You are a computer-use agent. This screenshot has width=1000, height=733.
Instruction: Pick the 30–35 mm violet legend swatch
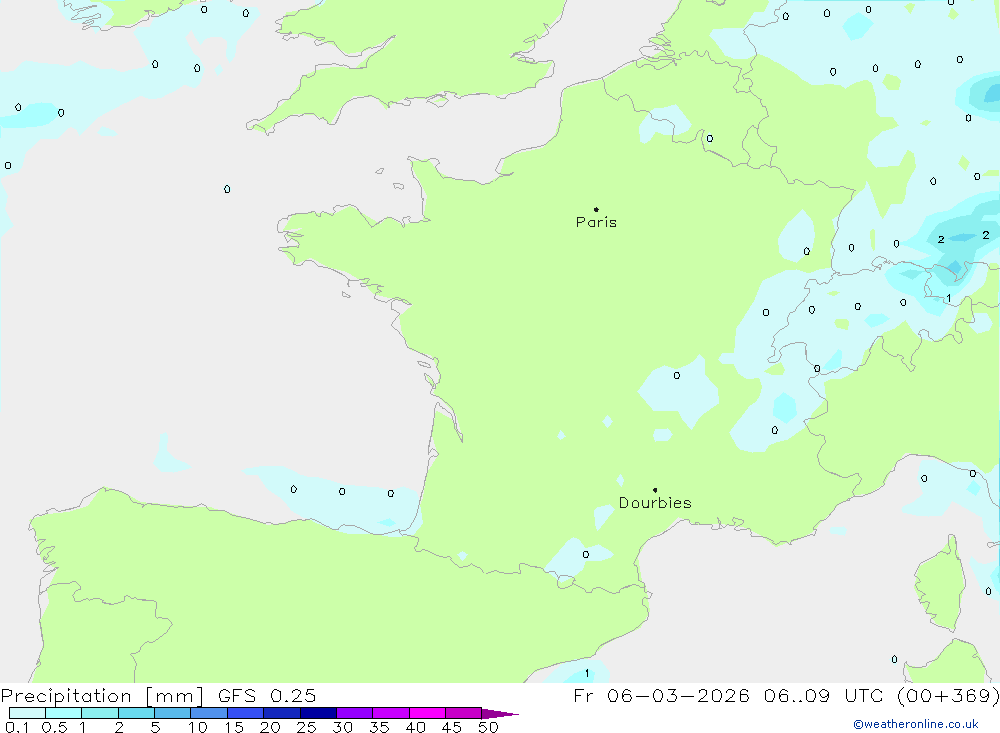(355, 713)
